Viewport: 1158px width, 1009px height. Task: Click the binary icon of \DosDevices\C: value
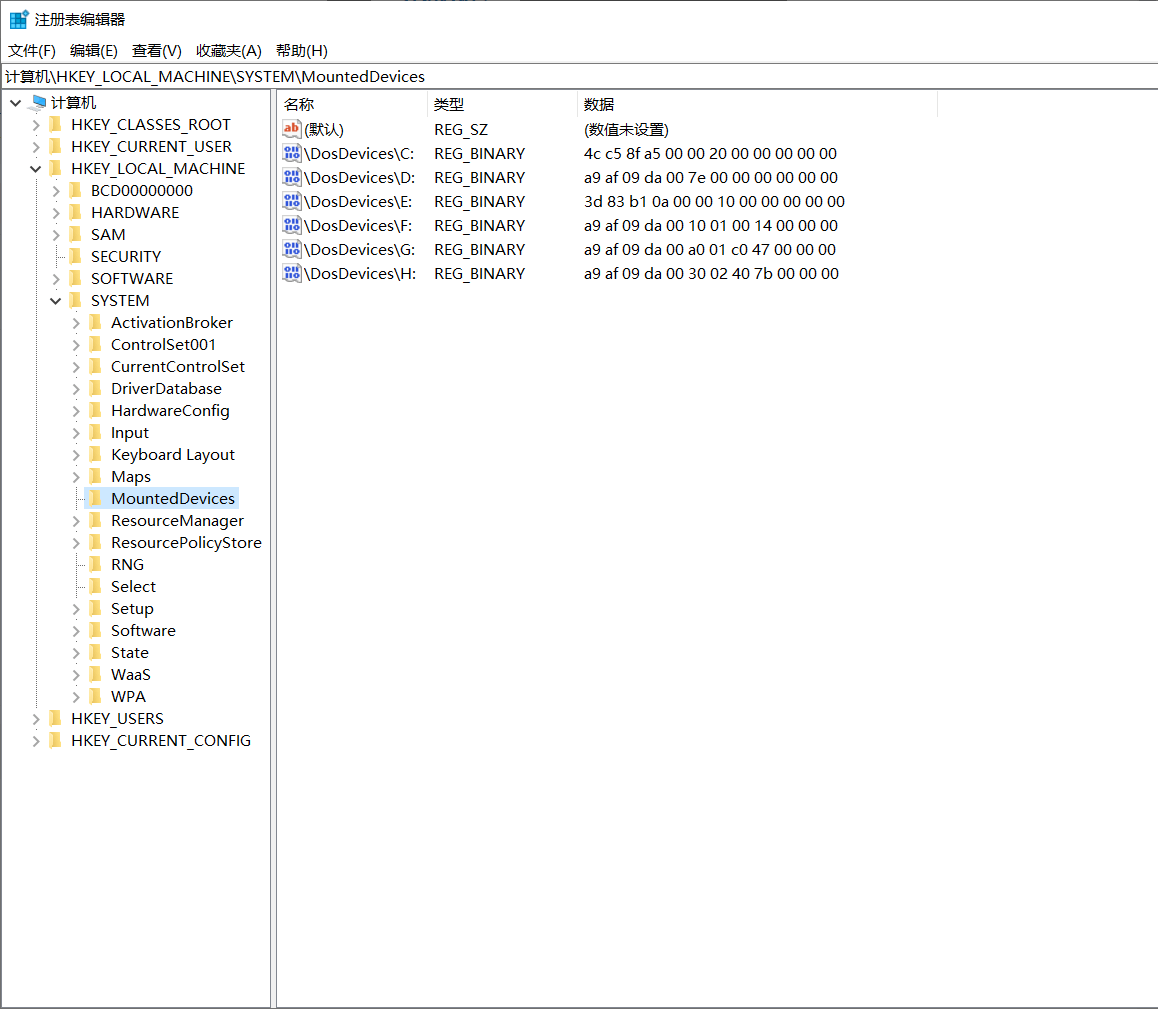(292, 154)
